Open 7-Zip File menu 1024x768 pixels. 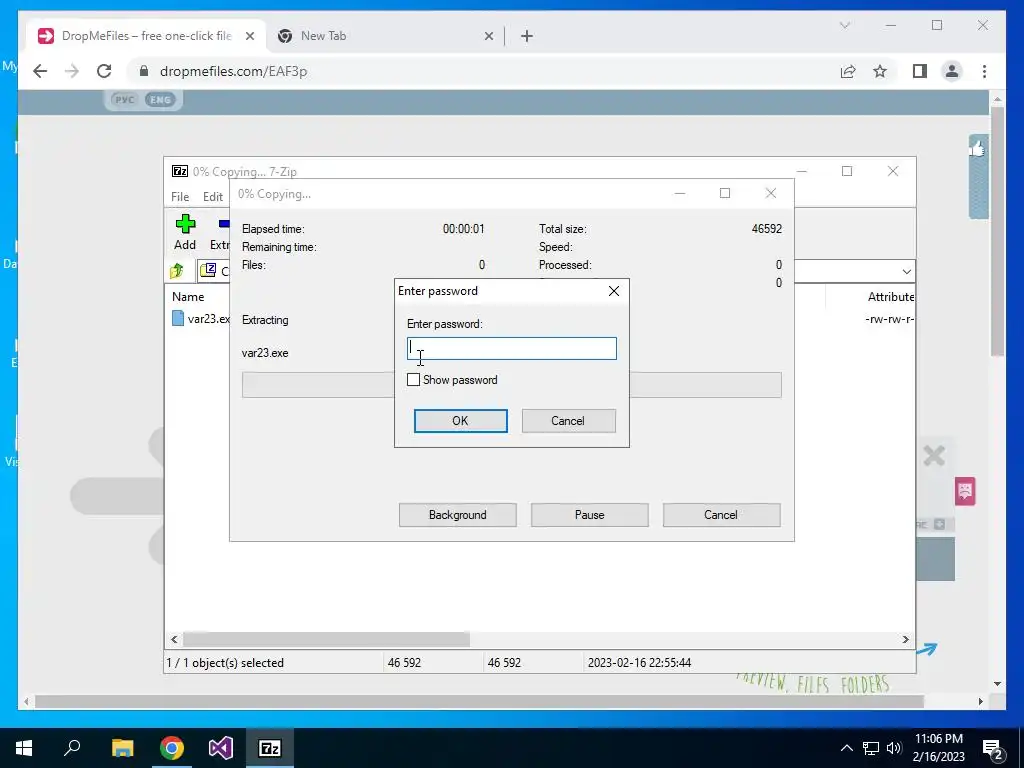pyautogui.click(x=180, y=197)
